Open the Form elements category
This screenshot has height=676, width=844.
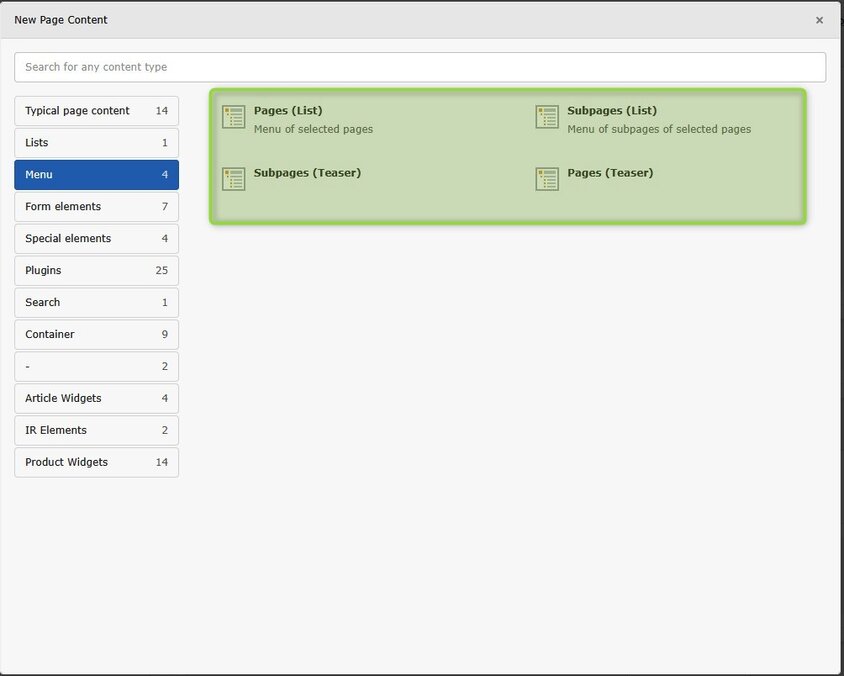click(x=96, y=207)
